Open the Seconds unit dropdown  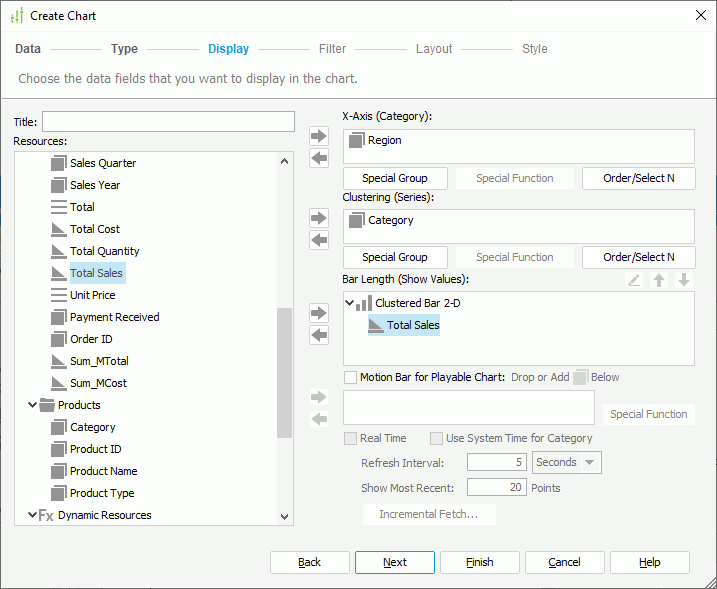click(x=590, y=462)
